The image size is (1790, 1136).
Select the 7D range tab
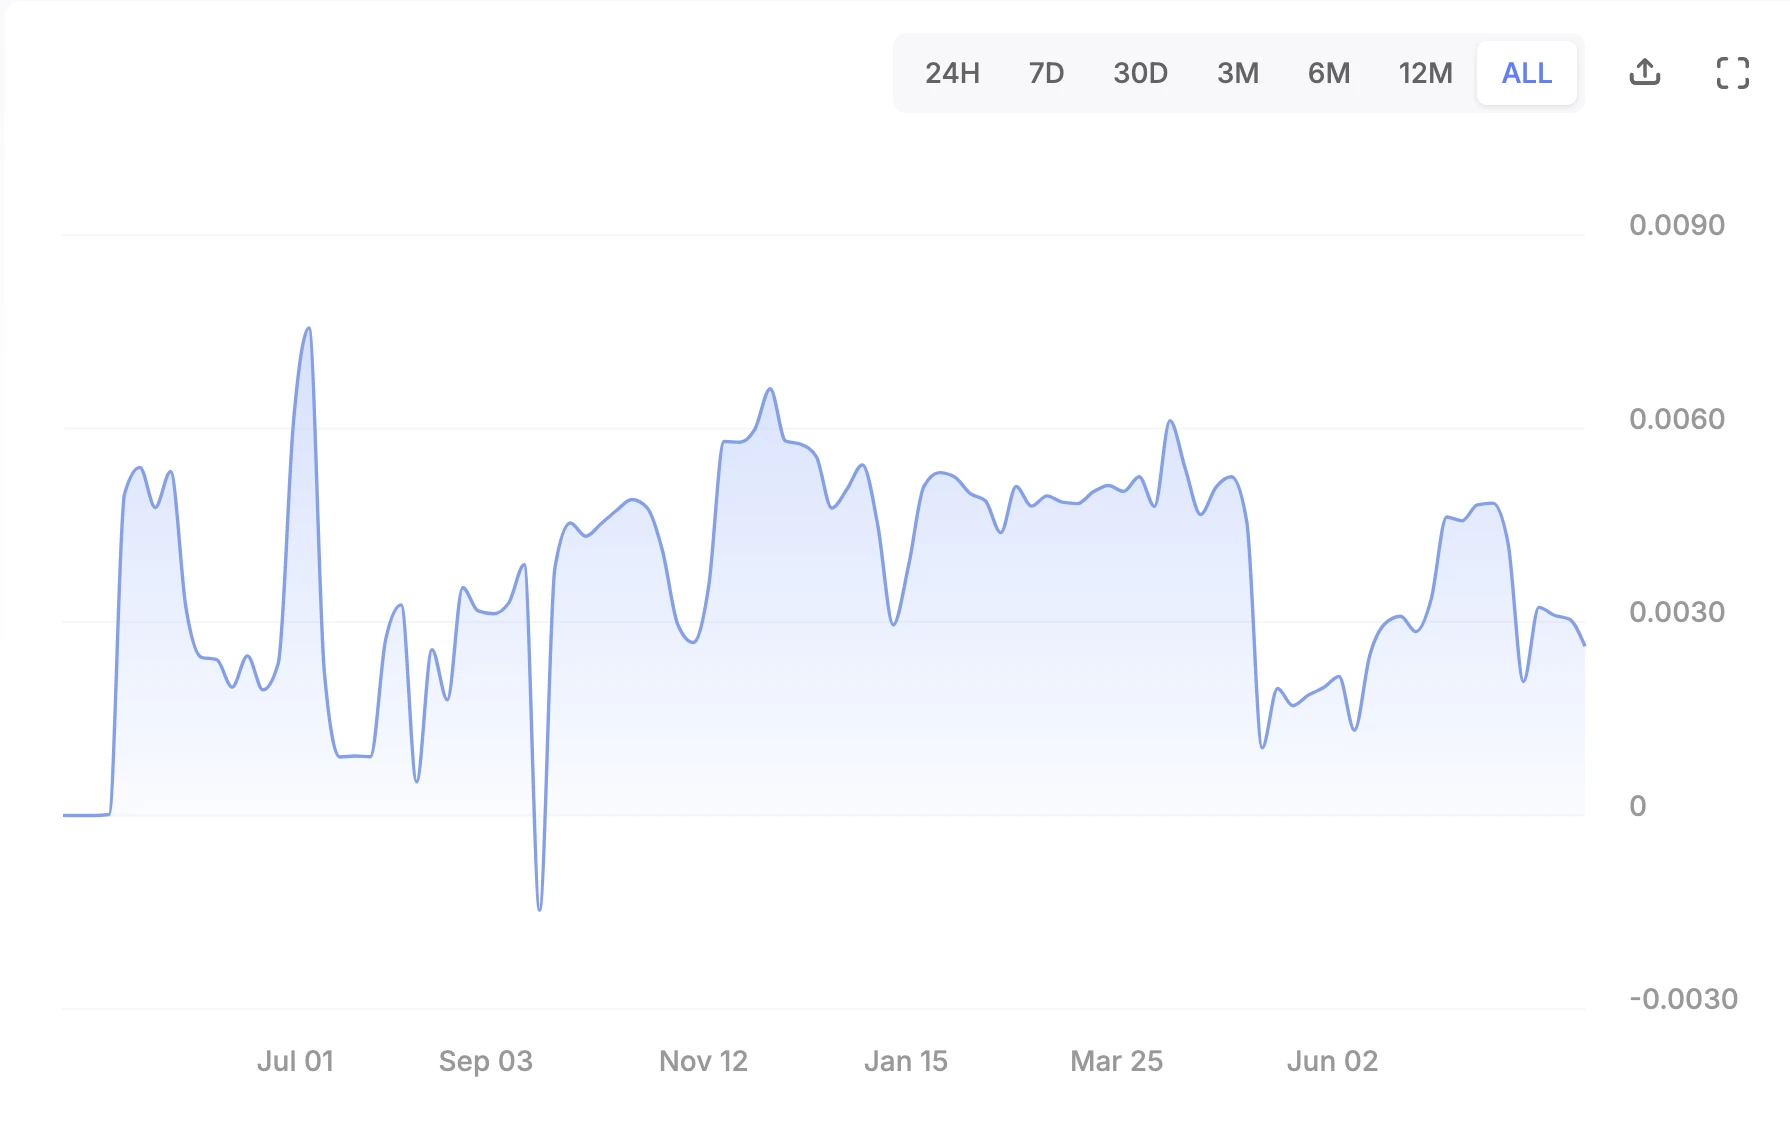[1046, 73]
